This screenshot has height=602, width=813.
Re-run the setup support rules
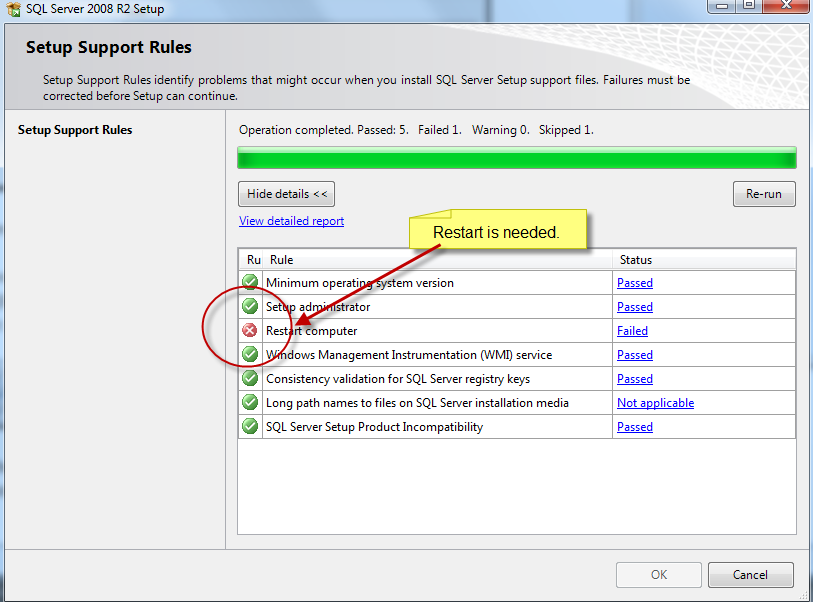point(764,194)
